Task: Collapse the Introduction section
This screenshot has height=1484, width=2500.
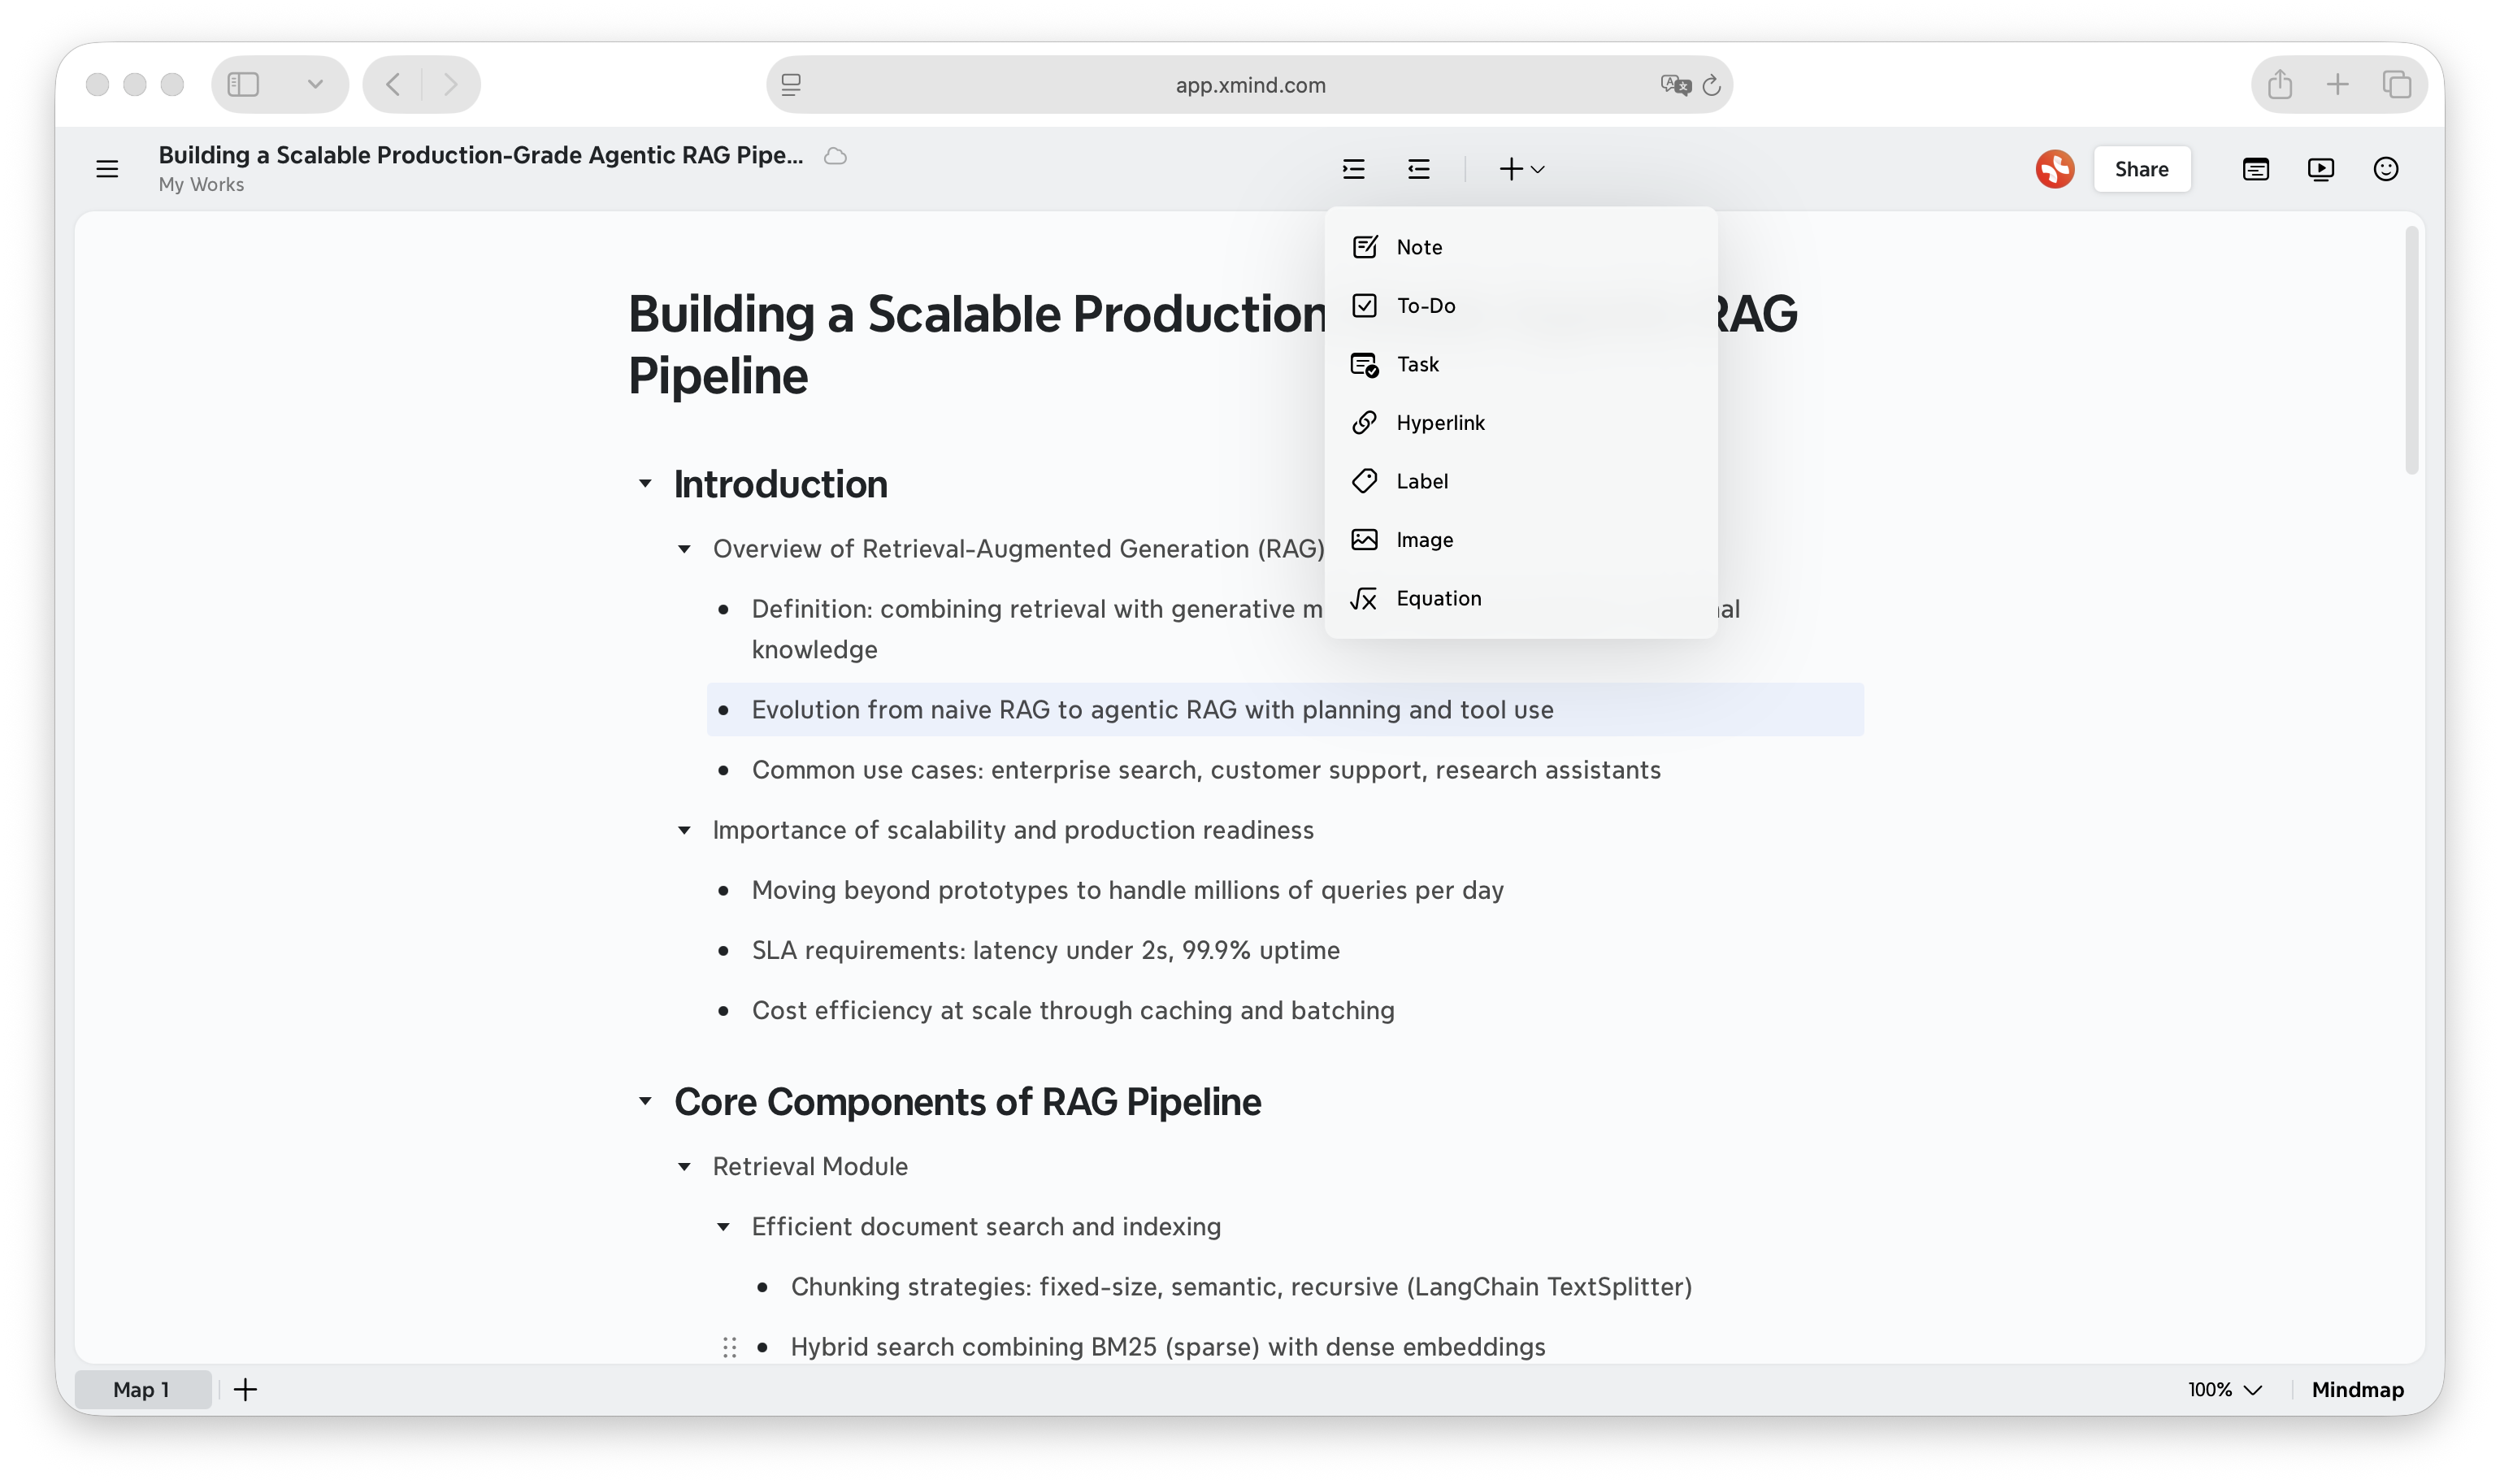Action: click(x=645, y=484)
